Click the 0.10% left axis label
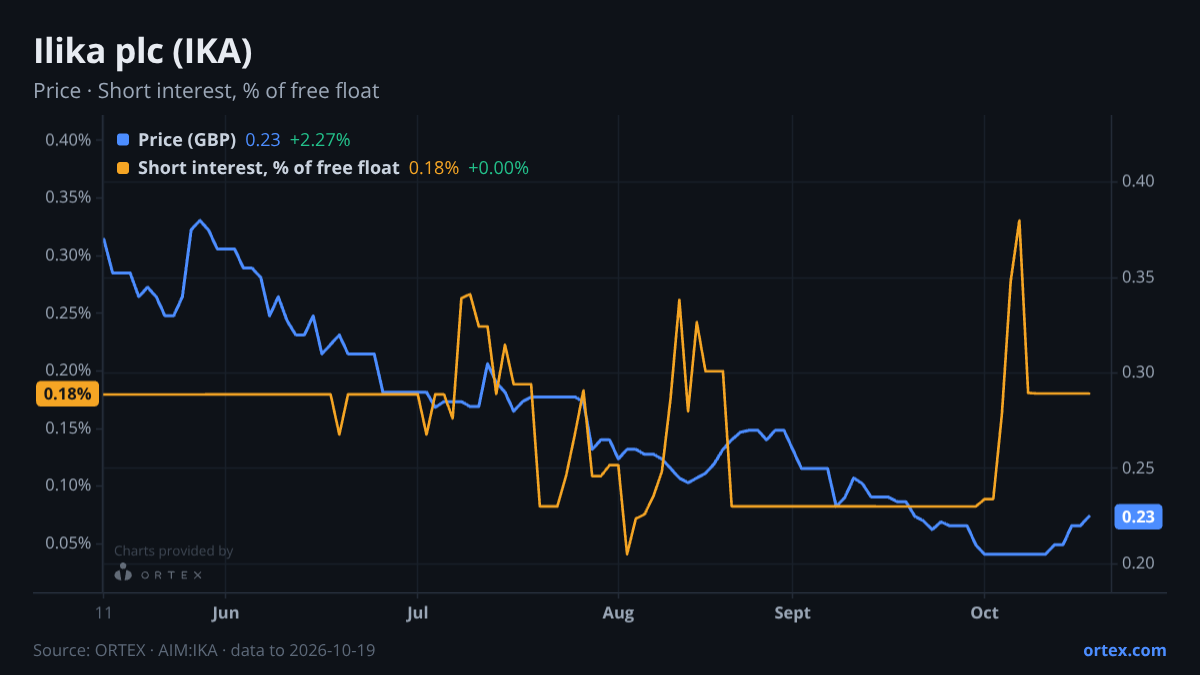Viewport: 1200px width, 675px height. [x=68, y=486]
